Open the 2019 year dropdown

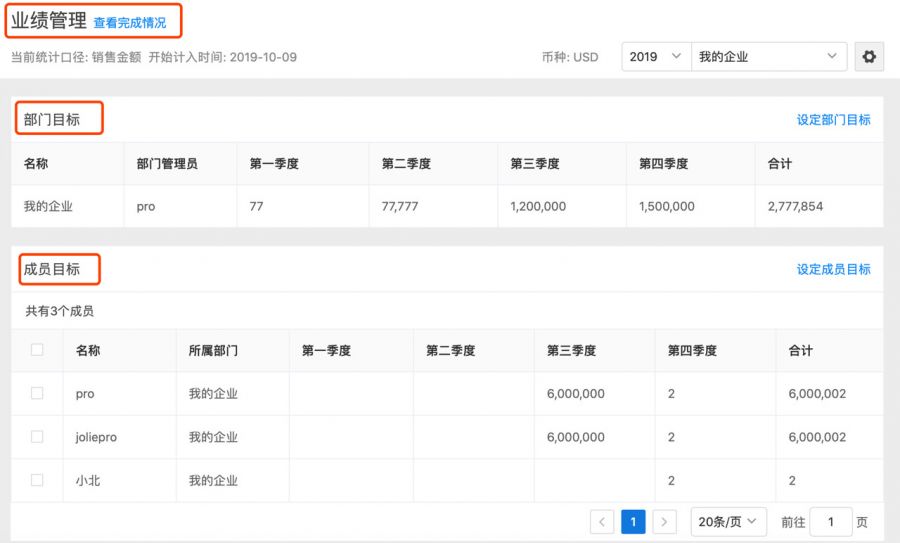pos(655,57)
